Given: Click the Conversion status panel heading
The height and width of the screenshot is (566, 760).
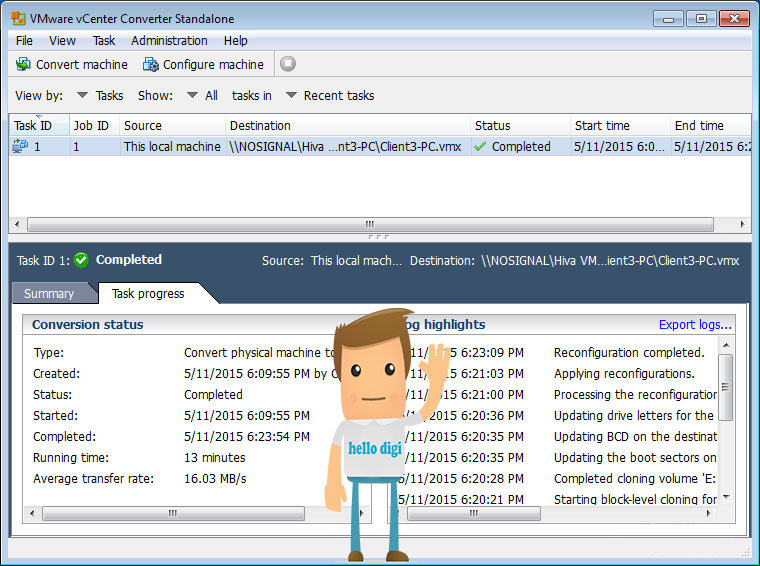Looking at the screenshot, I should pyautogui.click(x=88, y=324).
